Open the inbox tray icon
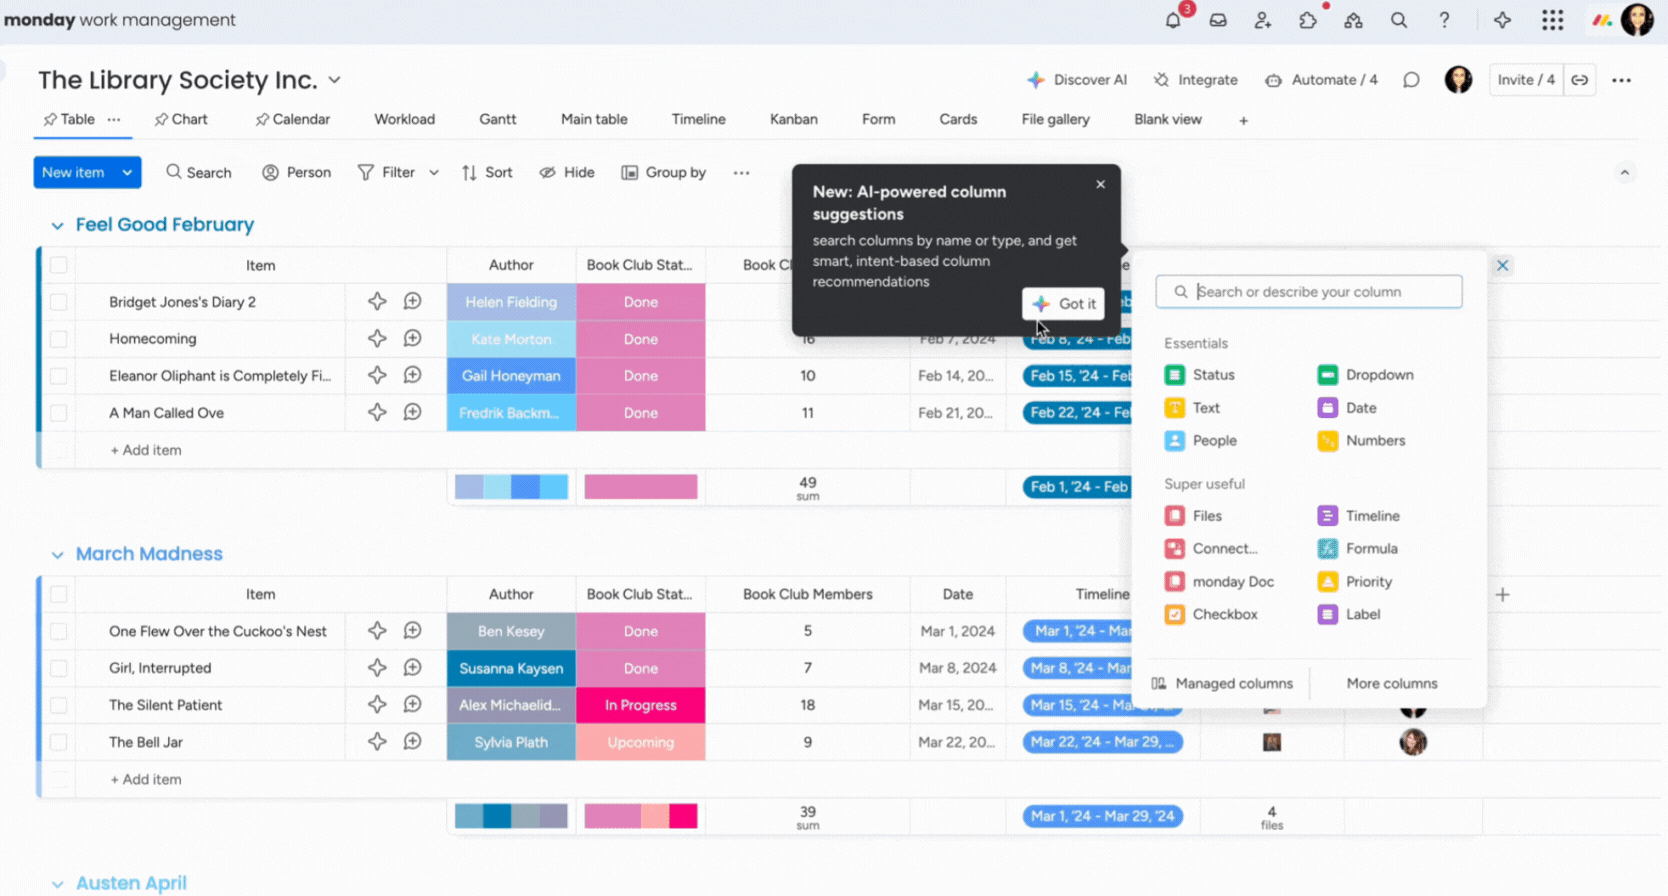This screenshot has height=896, width=1668. tap(1218, 20)
